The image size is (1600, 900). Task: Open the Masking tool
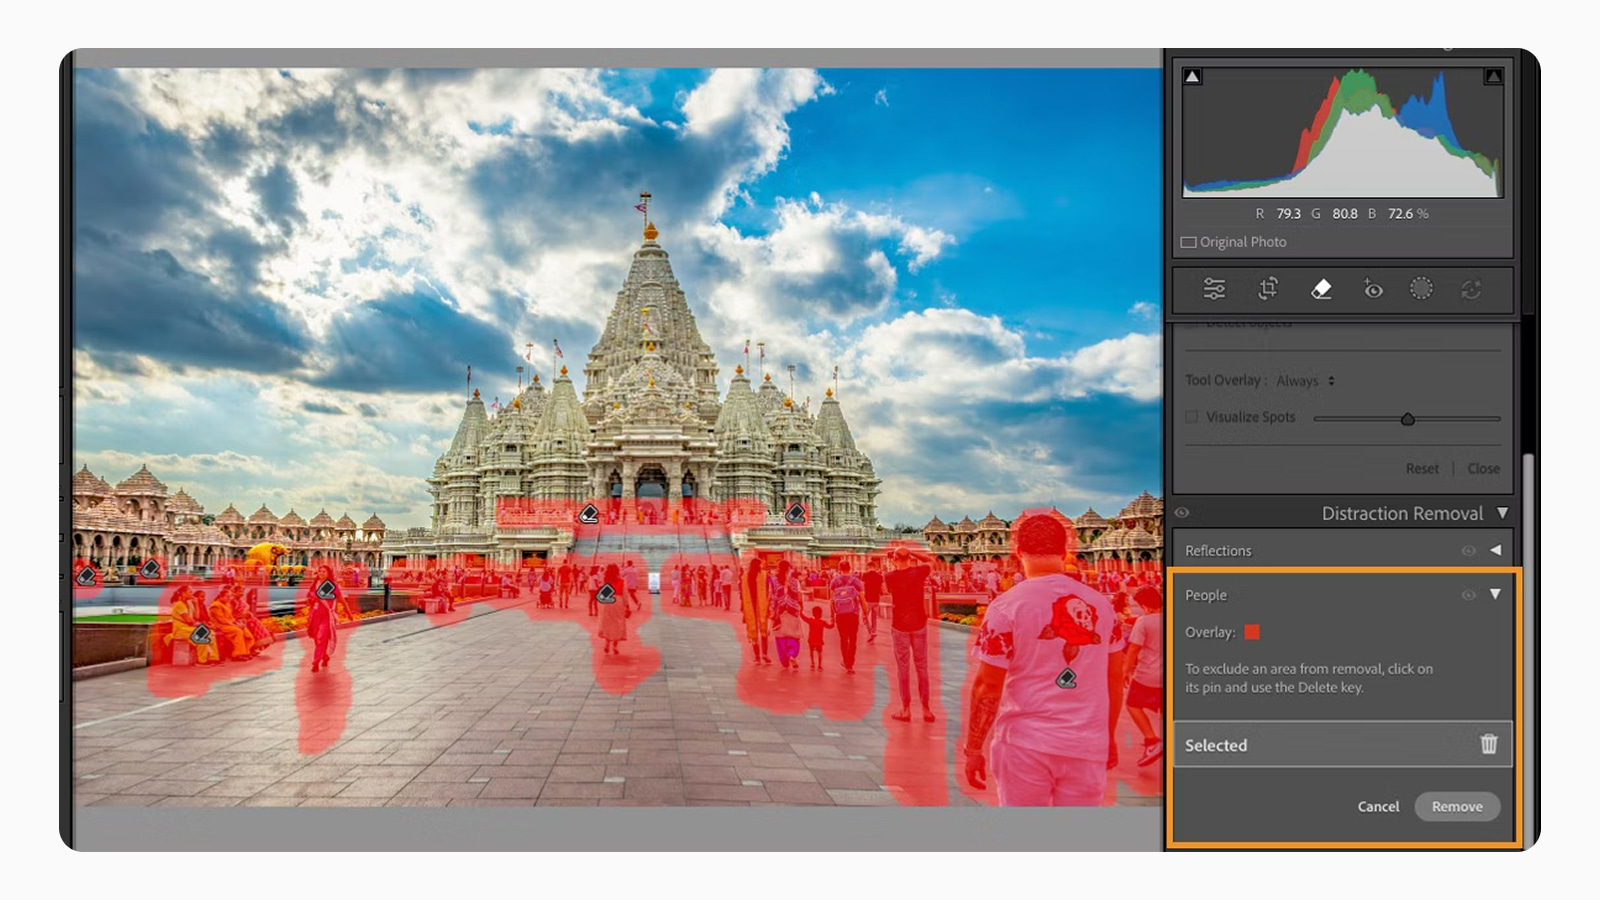pos(1421,289)
